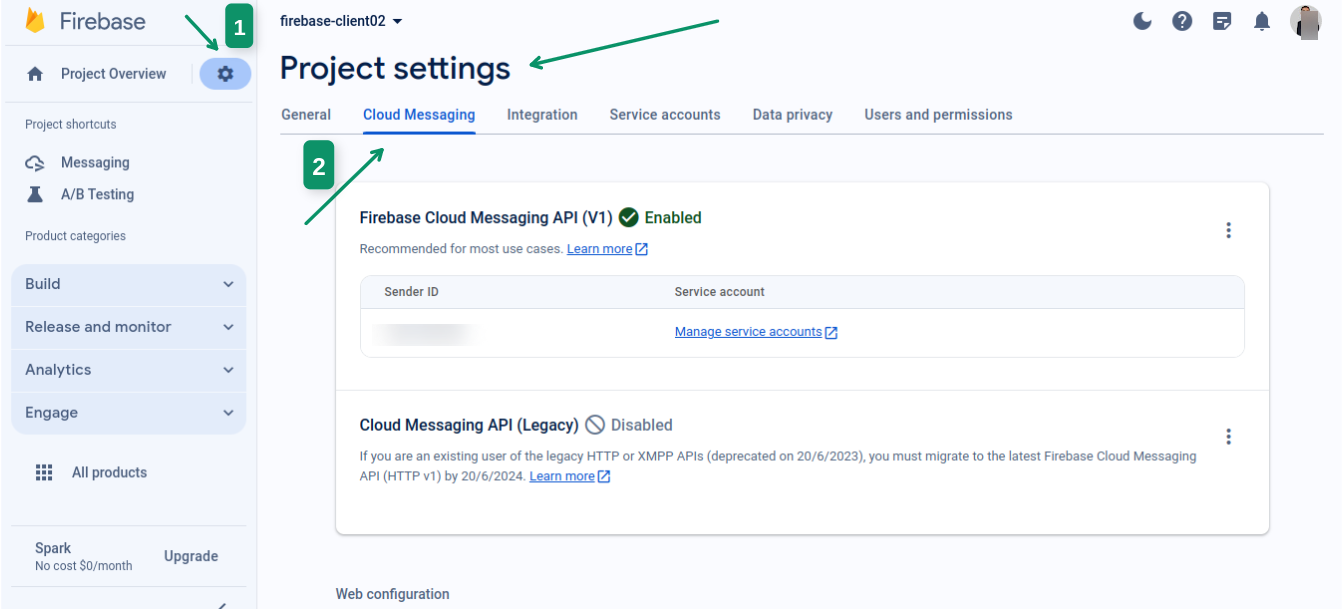Click the Upgrade plan button
1343x609 pixels.
pyautogui.click(x=191, y=556)
